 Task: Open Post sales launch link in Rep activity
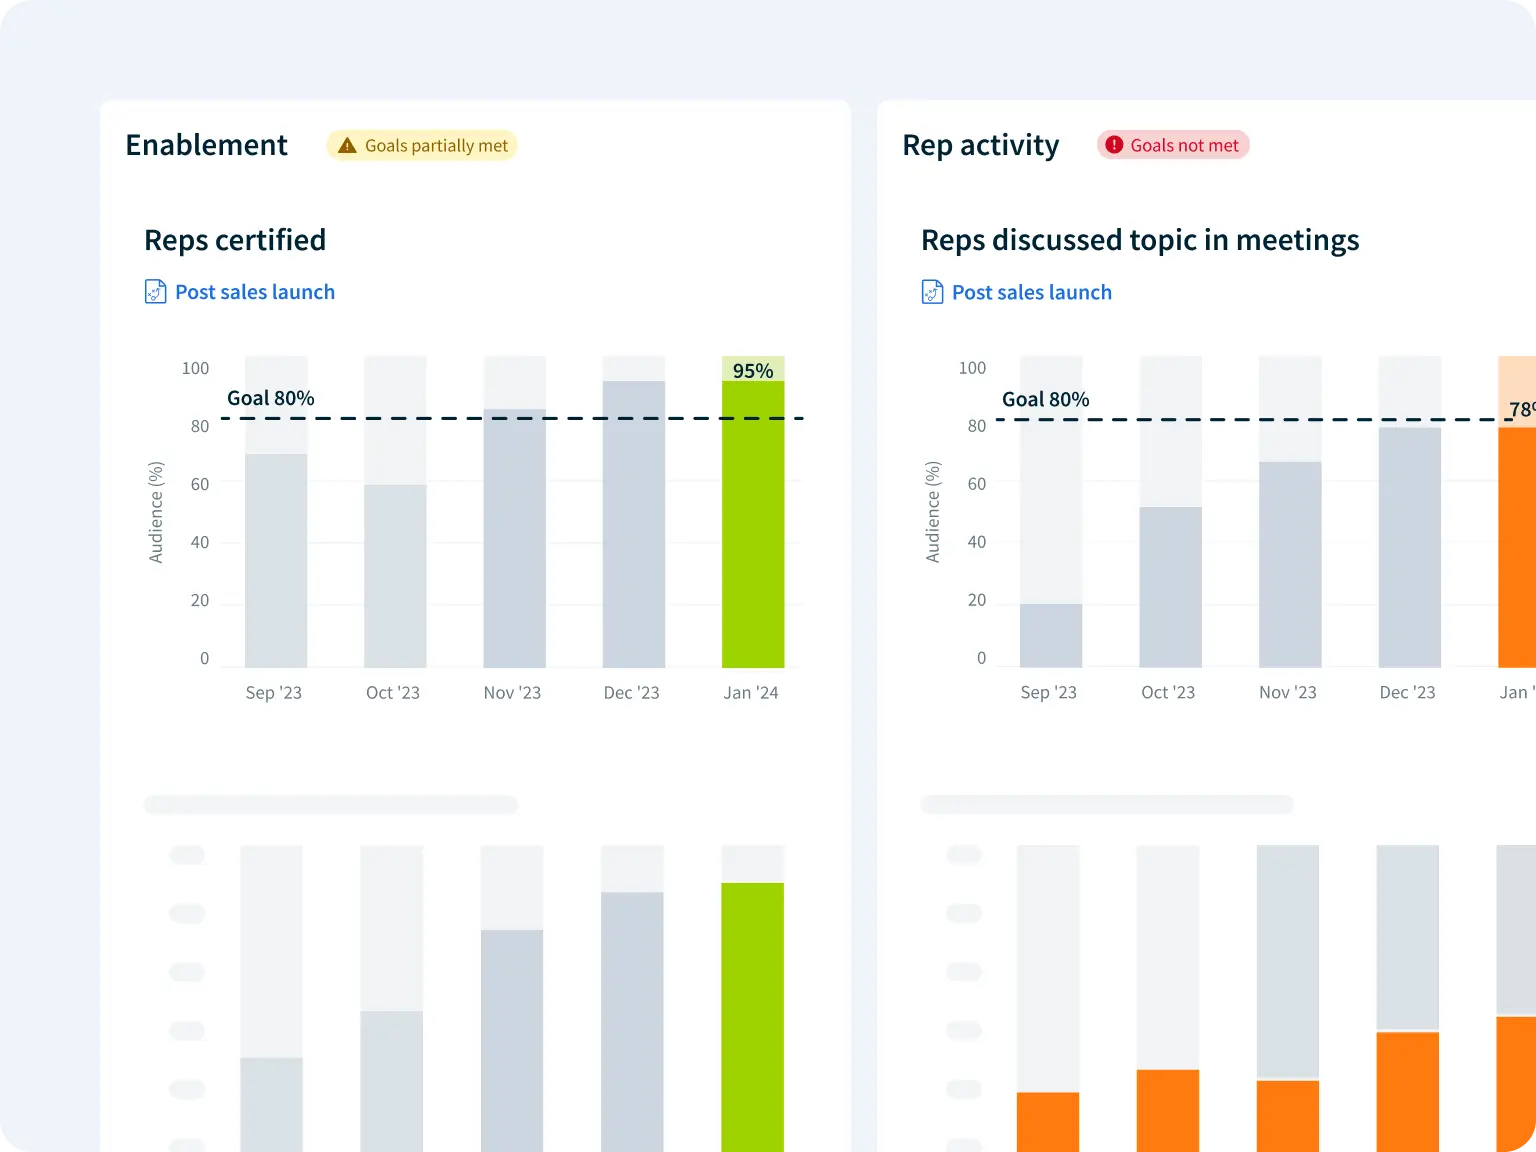[1031, 292]
